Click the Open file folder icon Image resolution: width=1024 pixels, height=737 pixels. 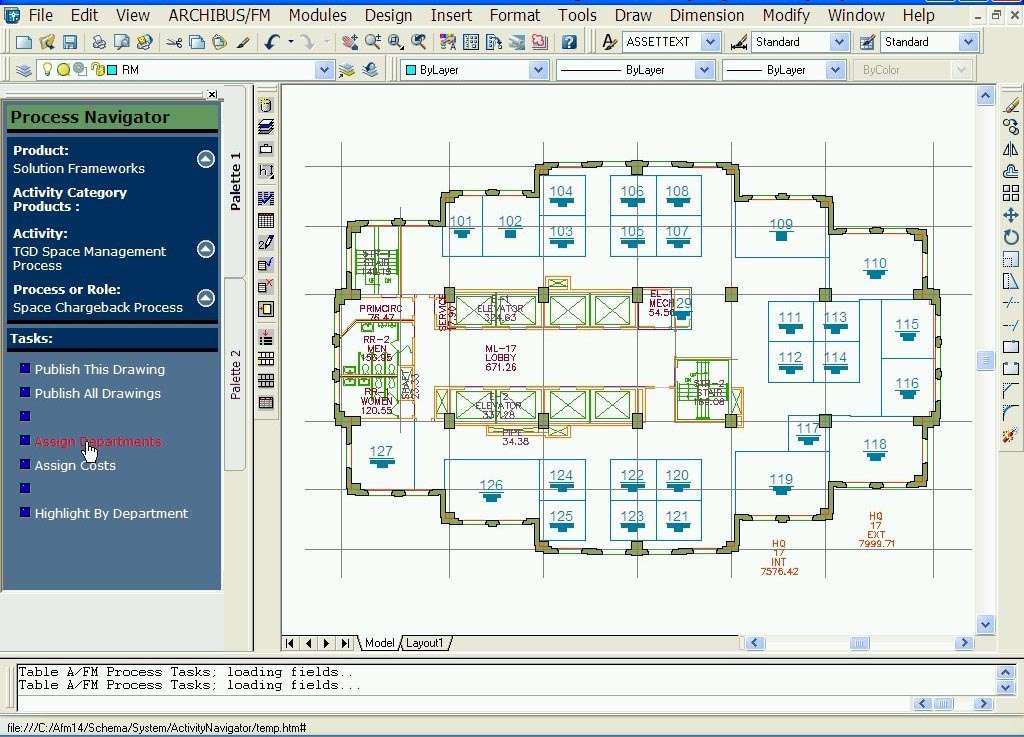47,42
